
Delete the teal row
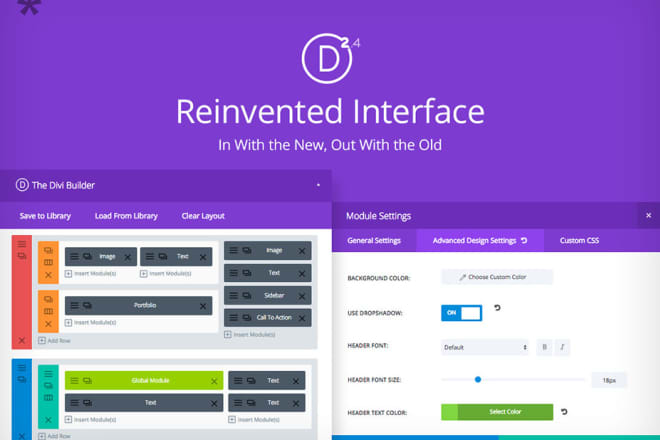tap(48, 420)
